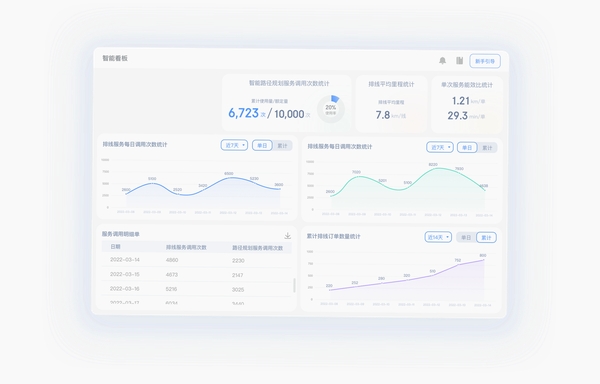
Task: Click the 7.8 km average mileage value
Action: click(x=383, y=115)
